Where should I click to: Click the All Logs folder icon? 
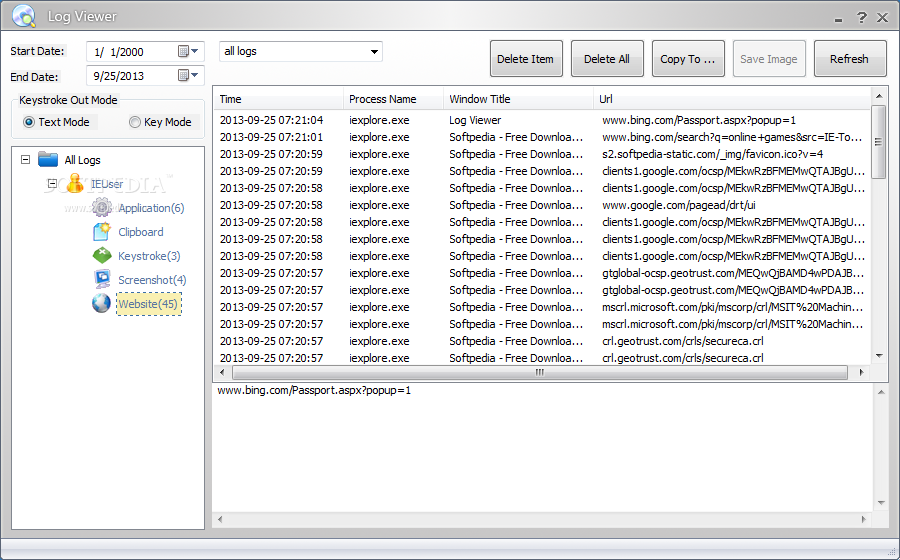click(48, 159)
